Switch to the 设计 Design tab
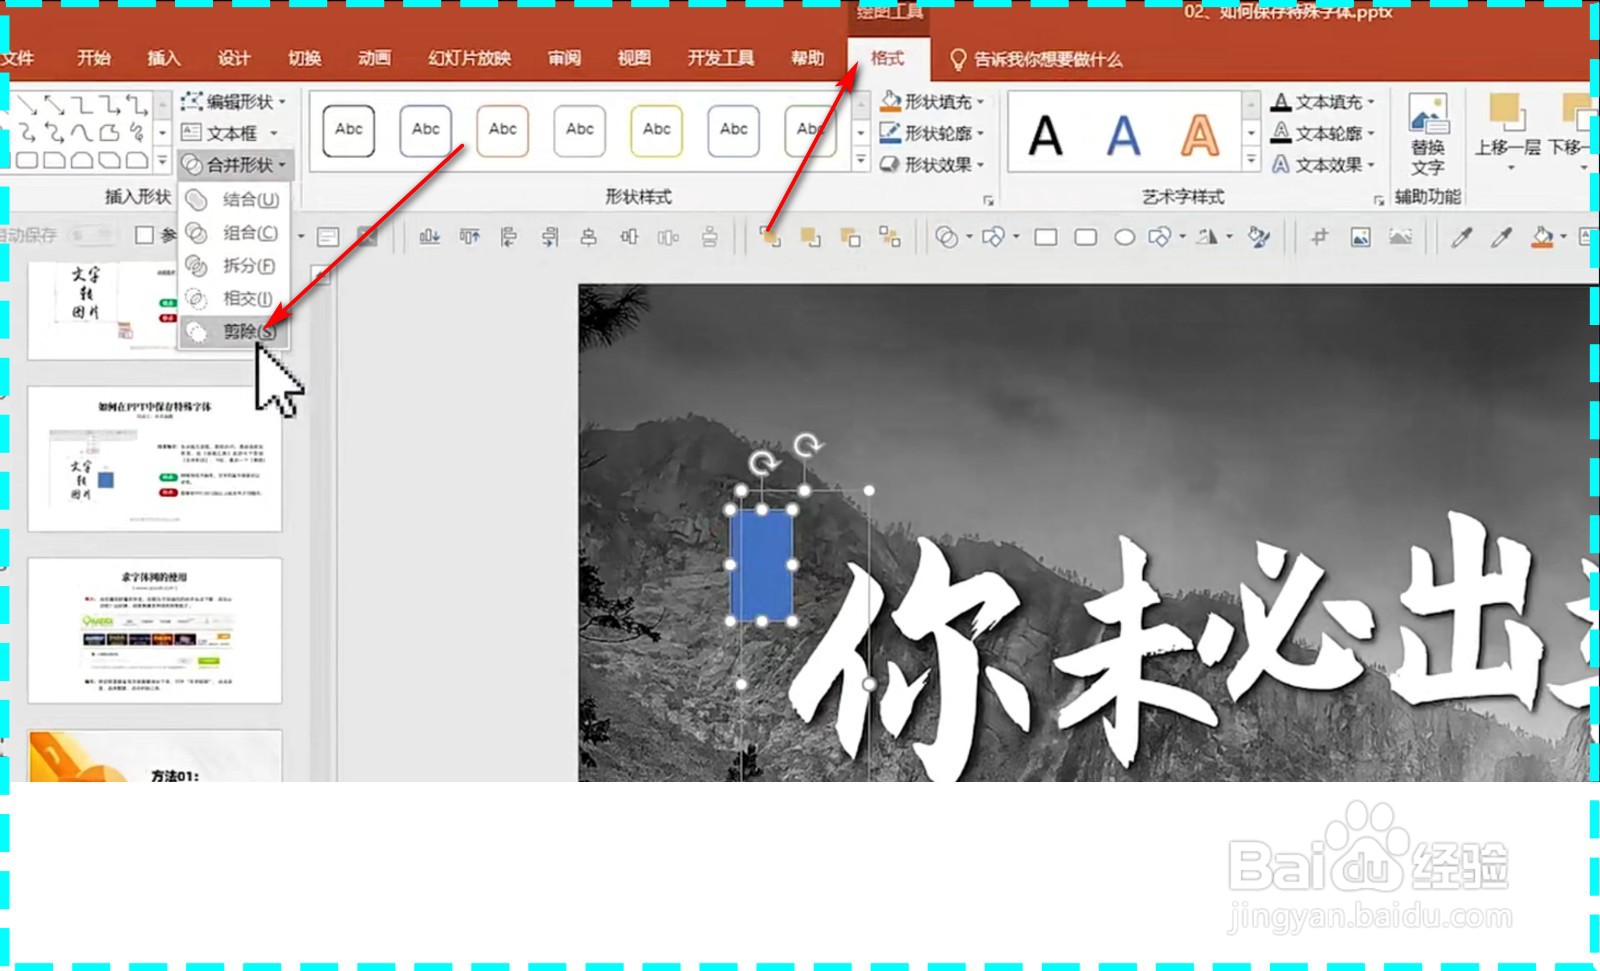Image resolution: width=1600 pixels, height=971 pixels. click(x=233, y=58)
